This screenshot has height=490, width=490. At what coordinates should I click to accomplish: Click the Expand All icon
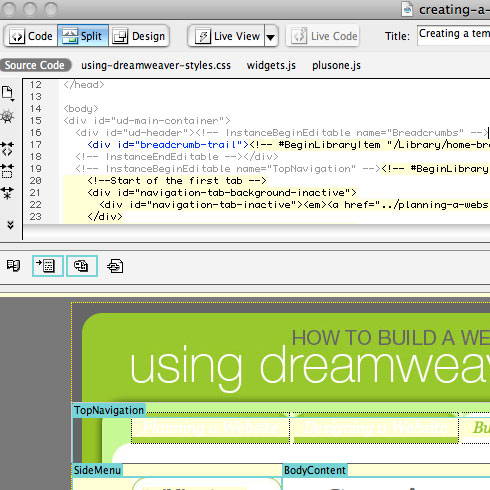(7, 193)
